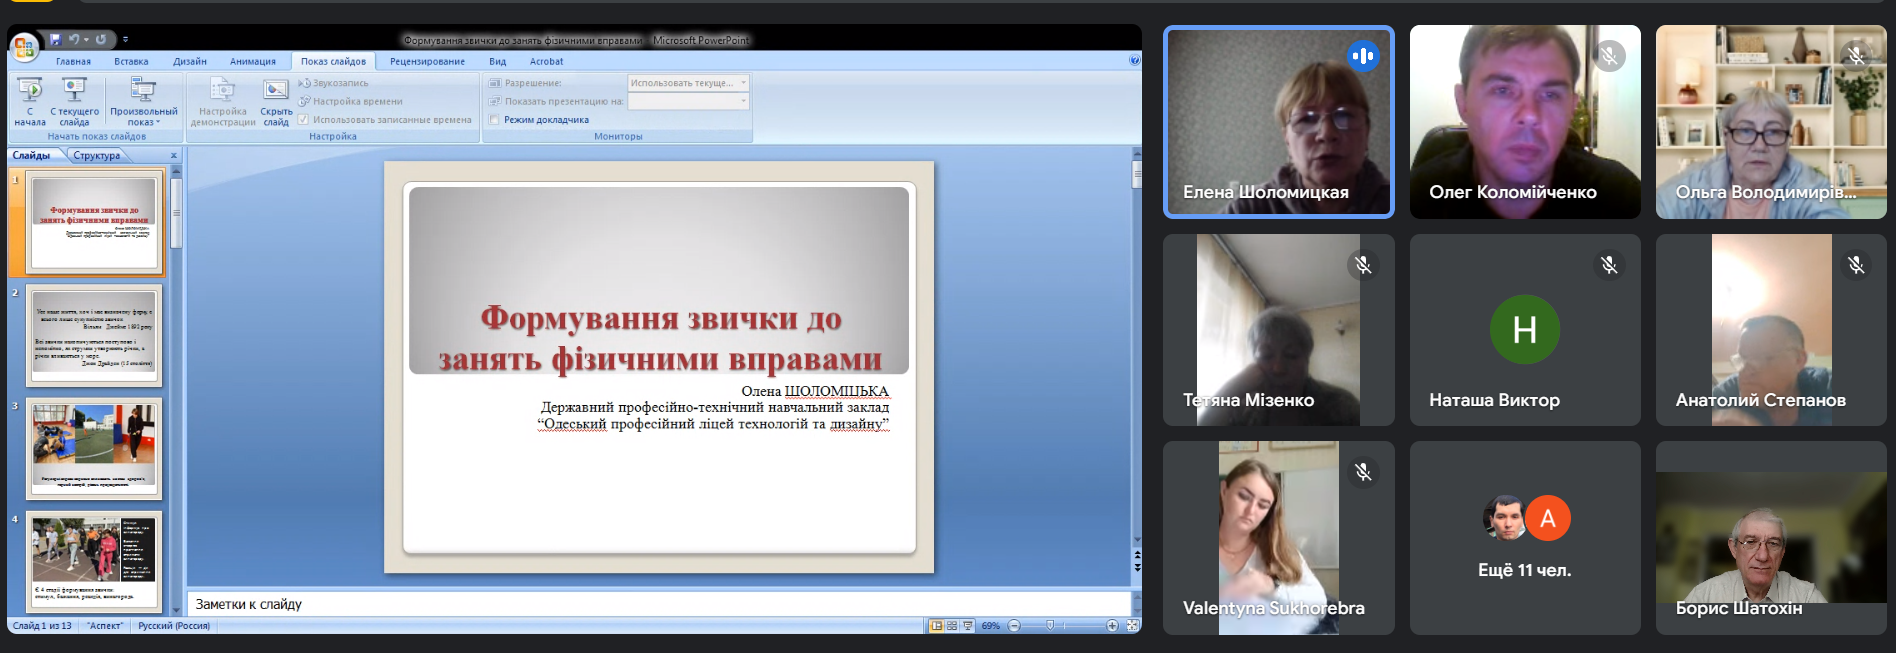Switch to the Структура outline tab
The image size is (1896, 653).
[96, 156]
